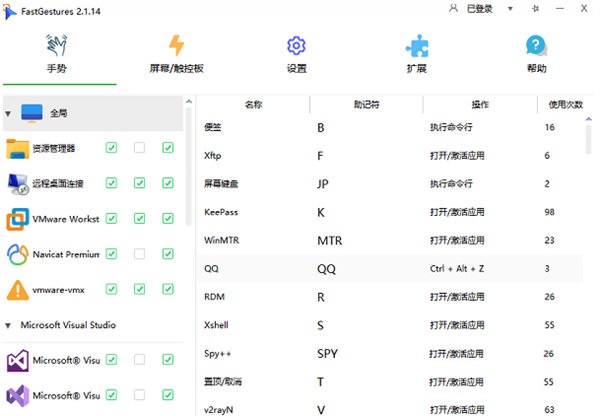Image resolution: width=600 pixels, height=416 pixels.
Task: Select the vmware-vmx warning icon
Action: (18, 290)
